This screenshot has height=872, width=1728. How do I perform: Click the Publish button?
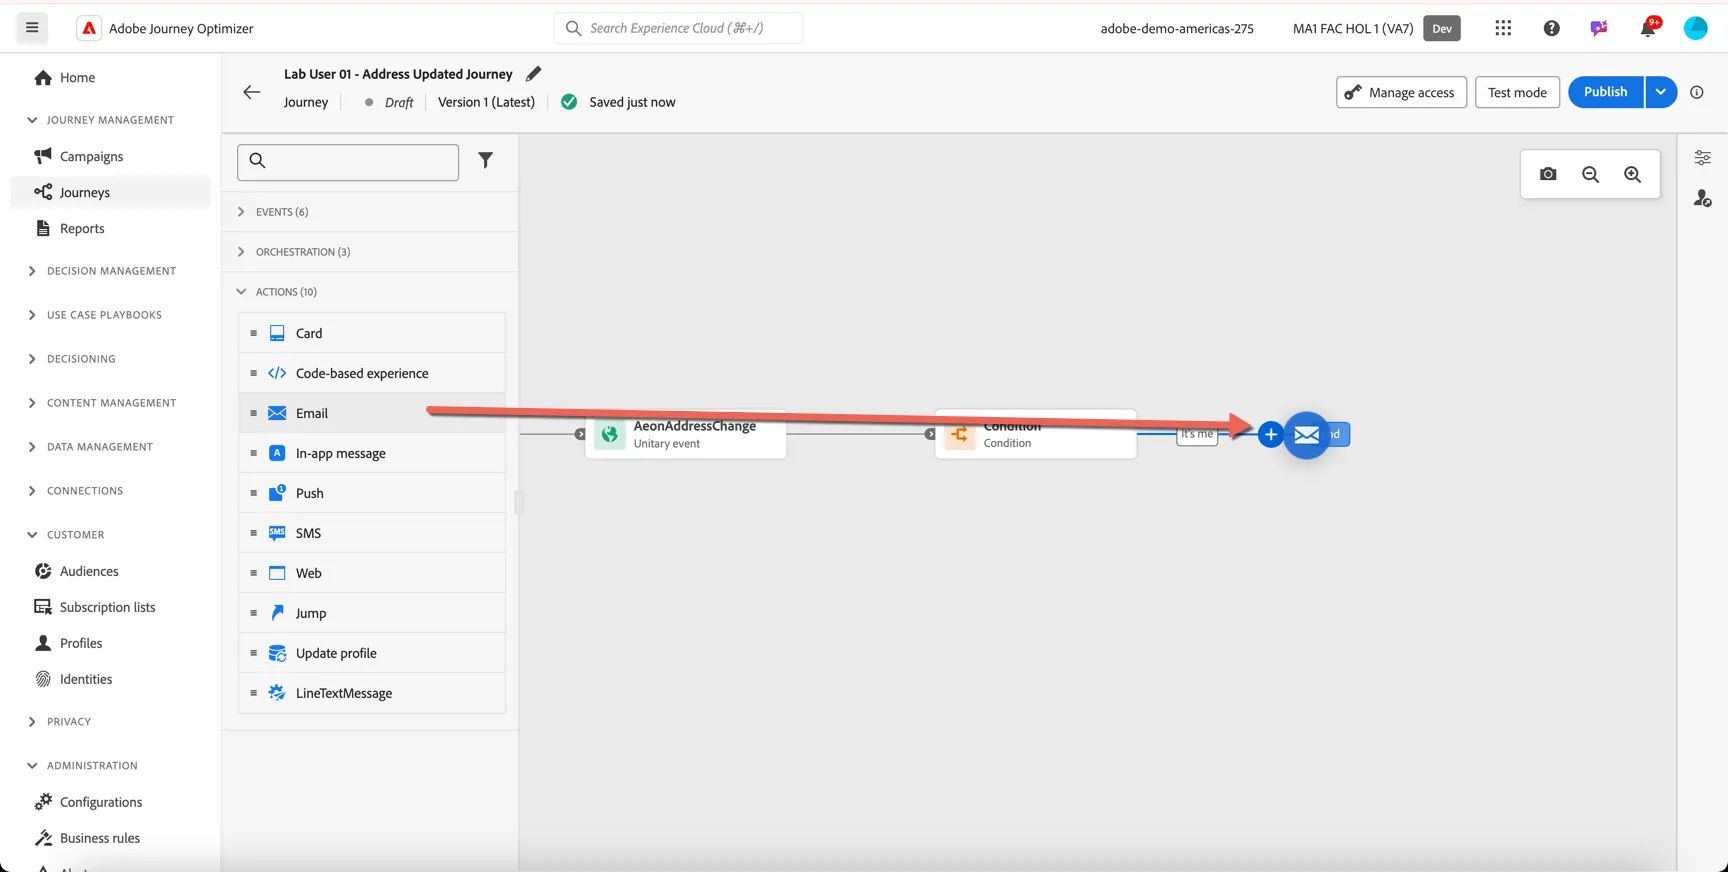point(1606,92)
